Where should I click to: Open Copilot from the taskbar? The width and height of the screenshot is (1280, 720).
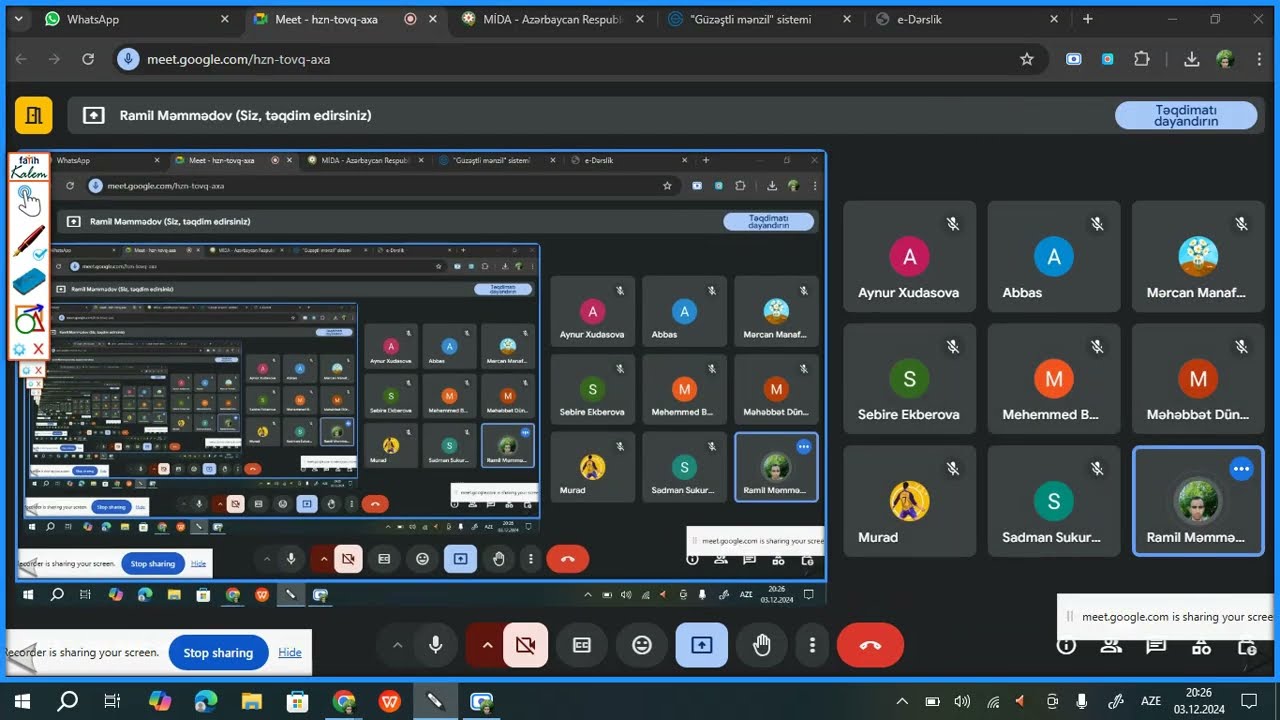pos(159,701)
